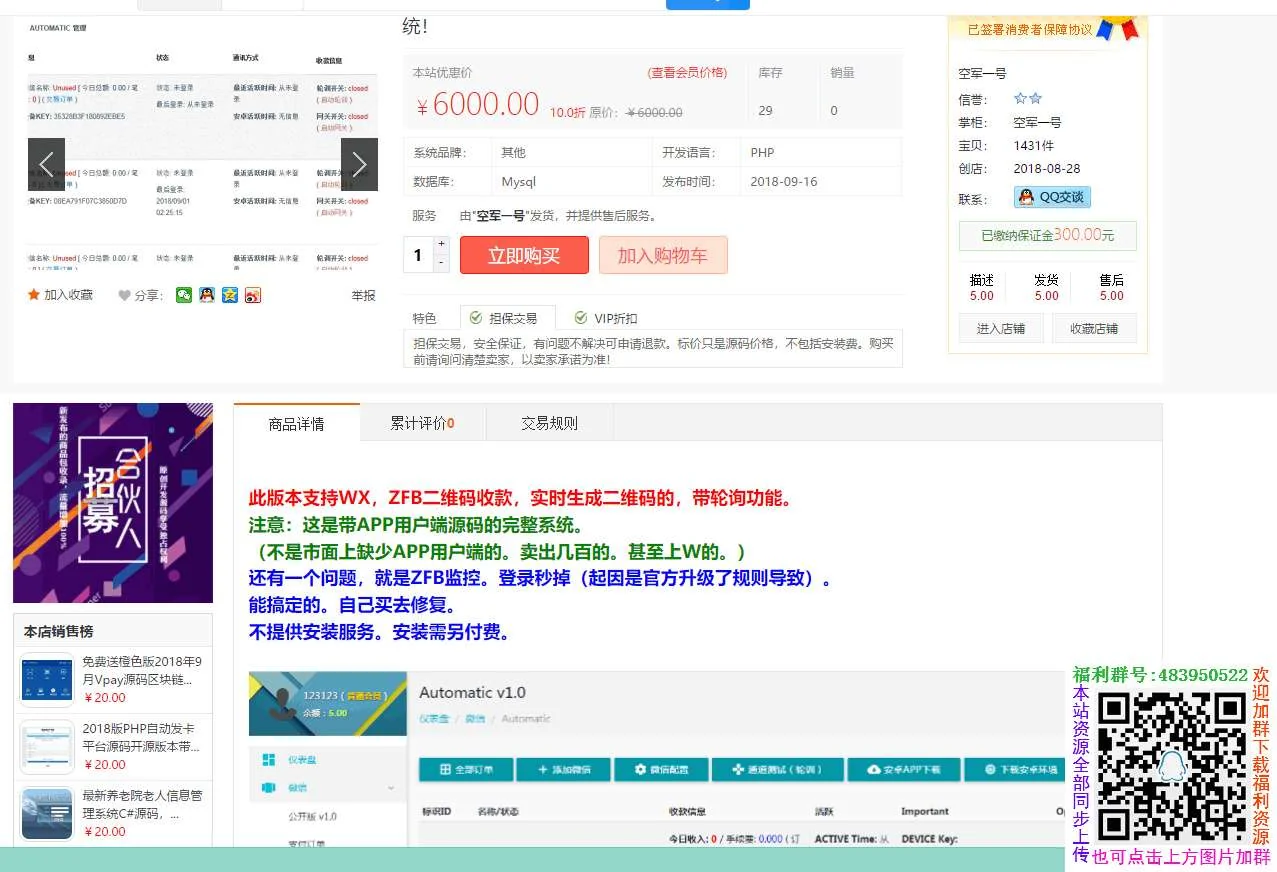This screenshot has height=872, width=1277.
Task: Click the quantity input field
Action: (418, 254)
